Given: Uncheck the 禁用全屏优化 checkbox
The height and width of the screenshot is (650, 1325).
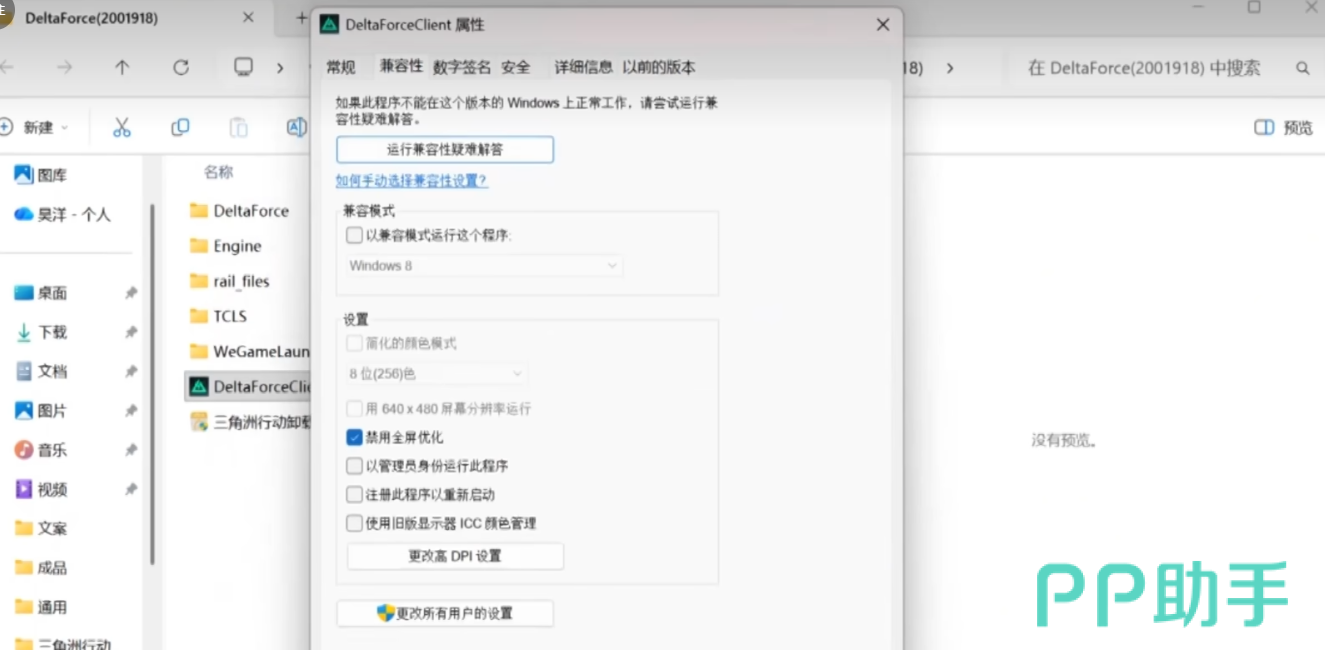Looking at the screenshot, I should click(x=355, y=437).
